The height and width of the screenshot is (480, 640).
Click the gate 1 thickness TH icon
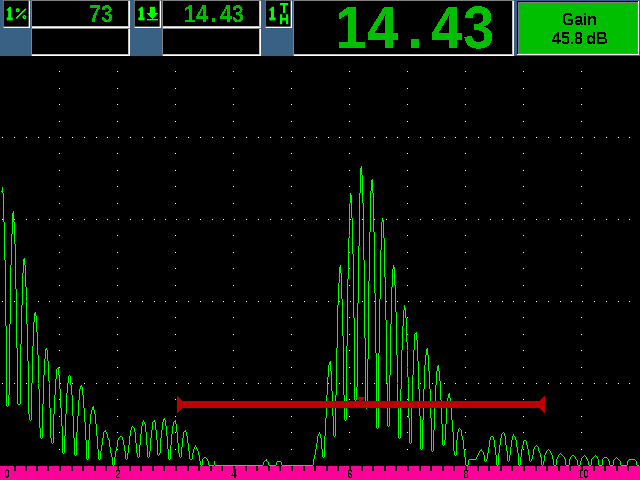click(x=279, y=14)
